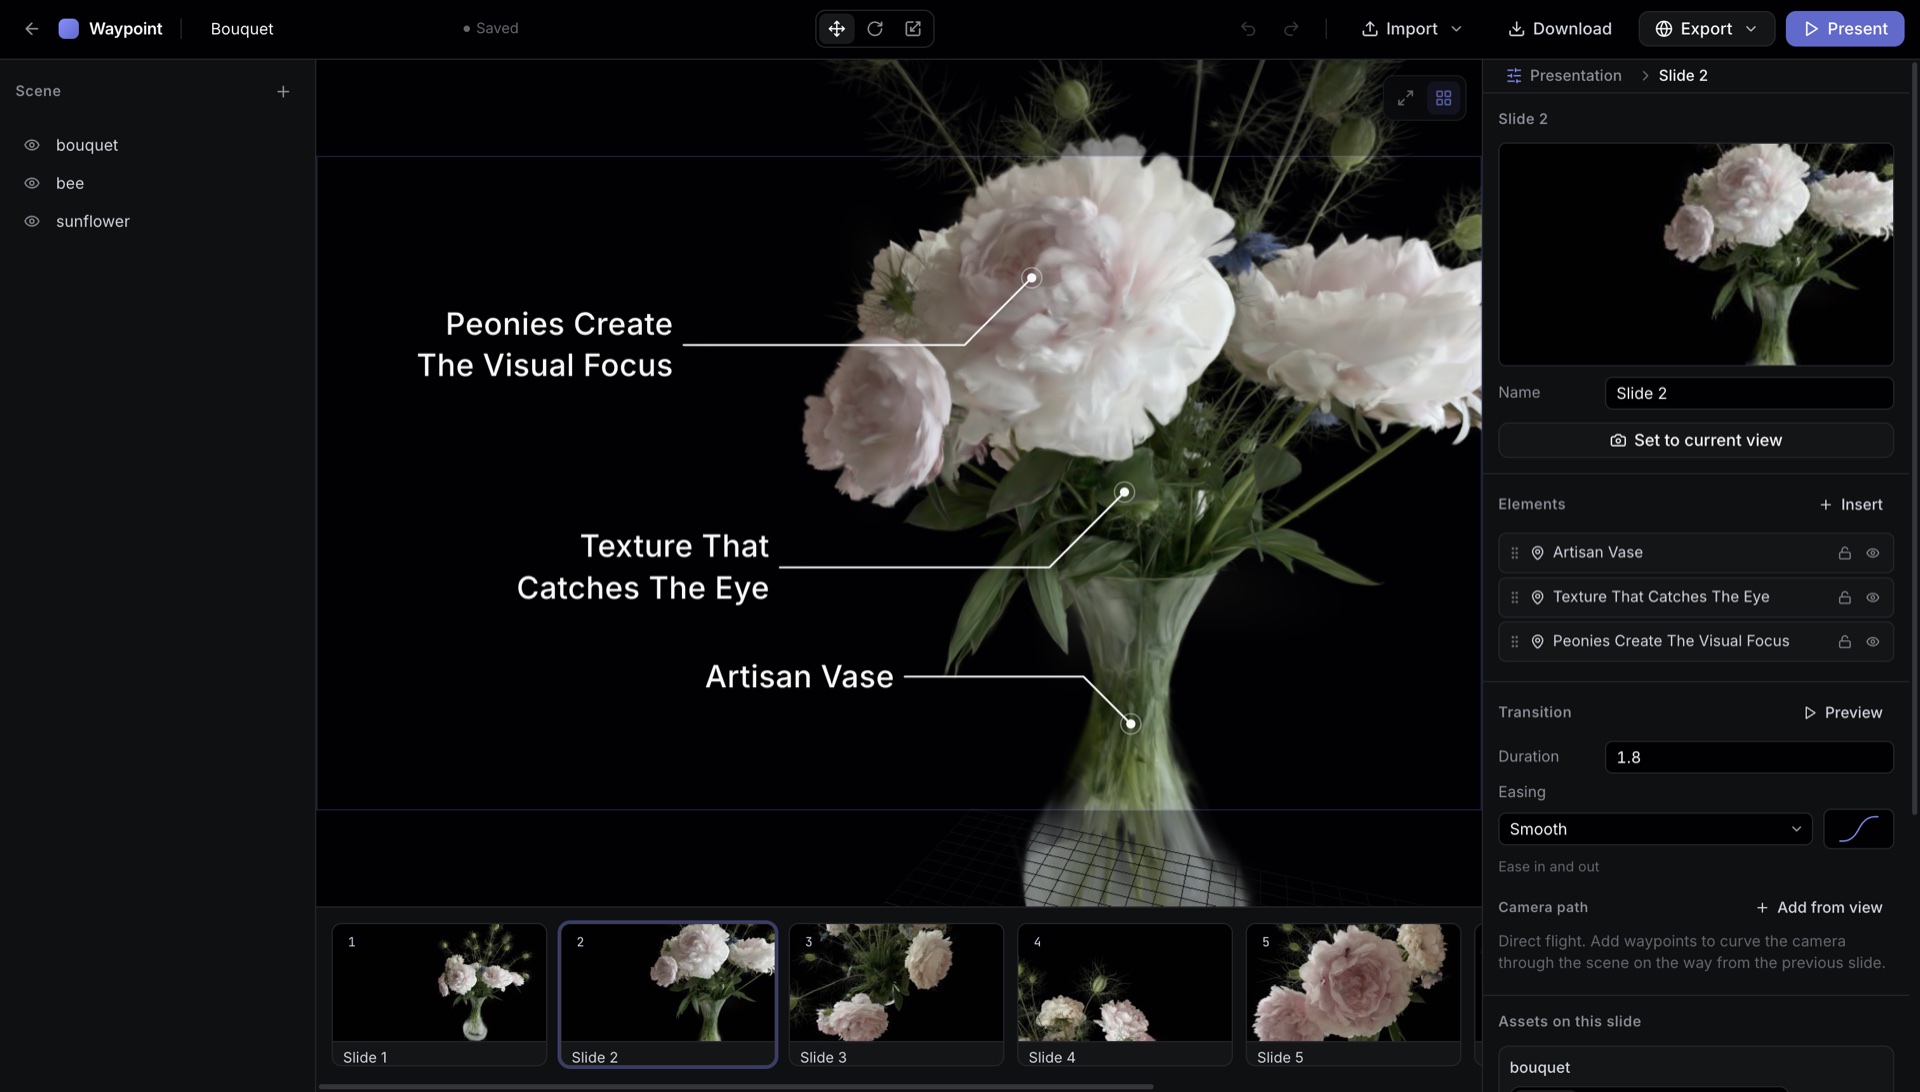Add camera waypoint from view
Image resolution: width=1920 pixels, height=1092 pixels.
(1819, 908)
